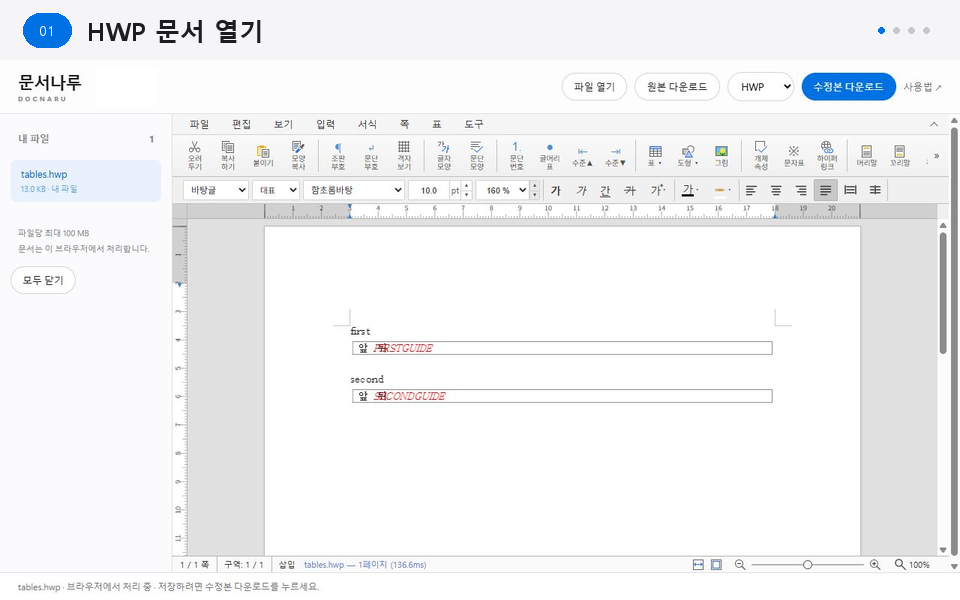Open the 파일 menu

[x=199, y=124]
